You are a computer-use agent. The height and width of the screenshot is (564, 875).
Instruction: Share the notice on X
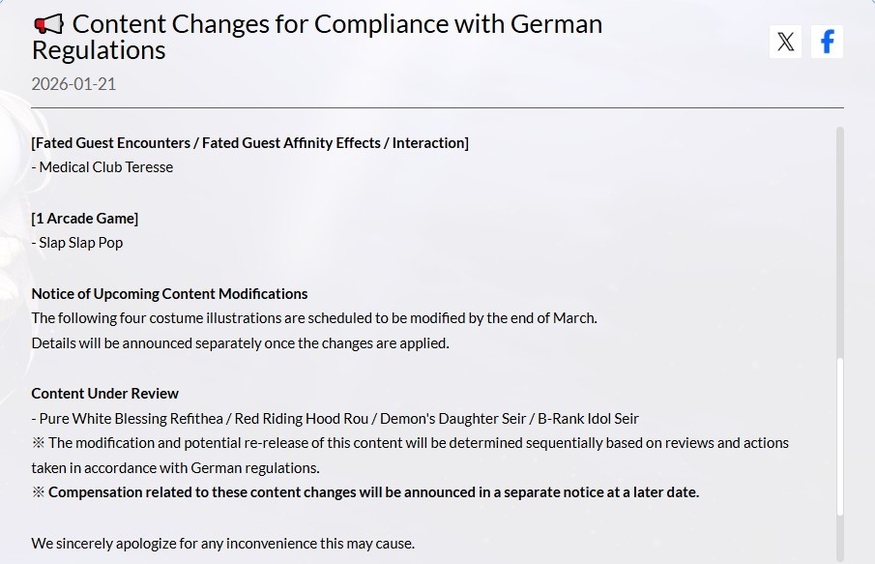(x=786, y=42)
